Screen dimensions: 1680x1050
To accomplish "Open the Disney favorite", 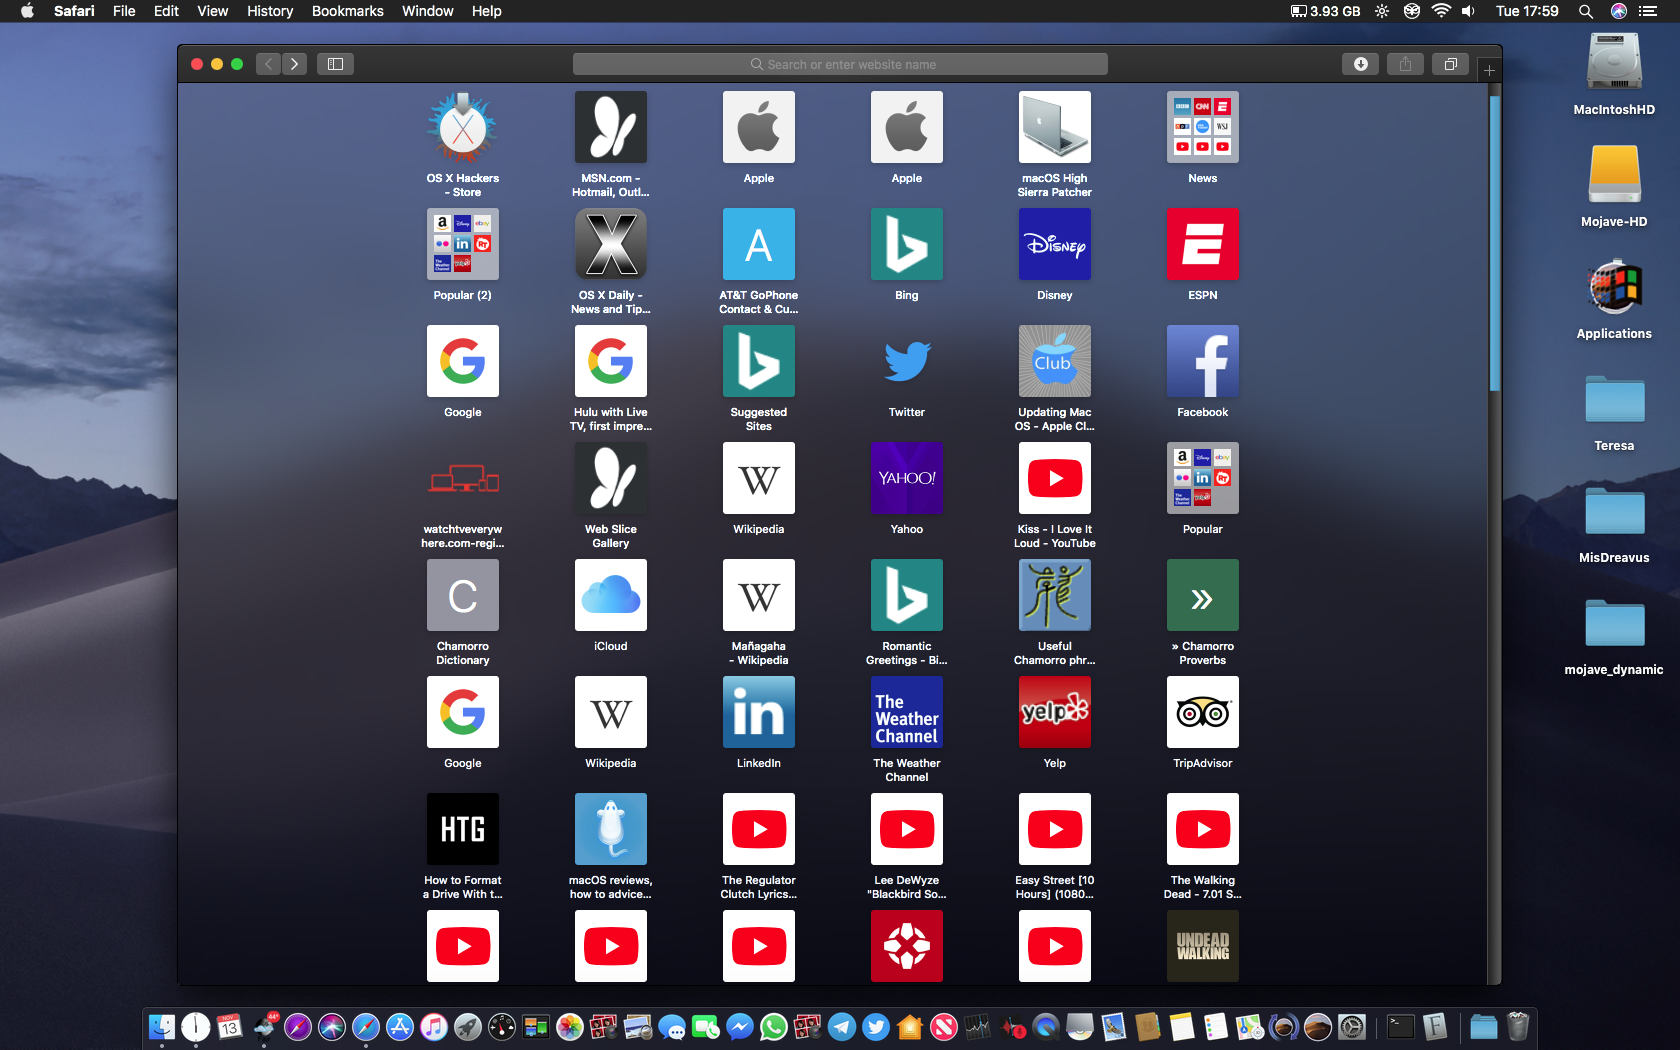I will click(1055, 244).
